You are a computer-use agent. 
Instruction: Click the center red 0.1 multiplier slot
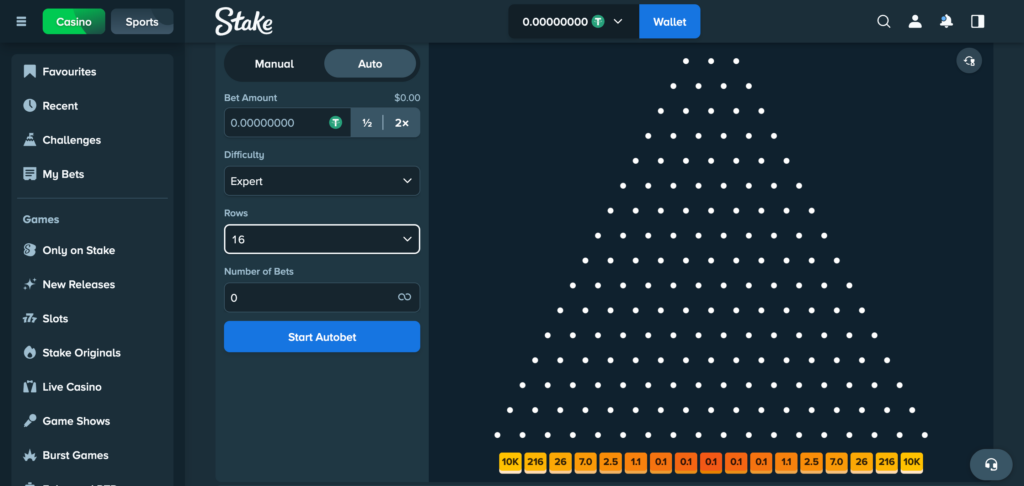click(711, 462)
